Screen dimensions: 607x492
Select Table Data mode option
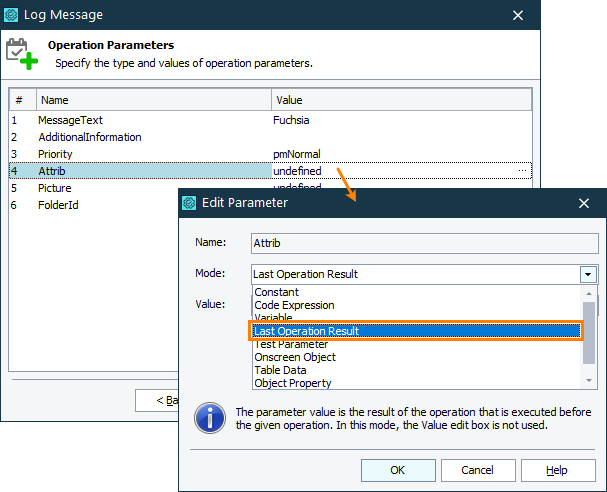point(279,370)
